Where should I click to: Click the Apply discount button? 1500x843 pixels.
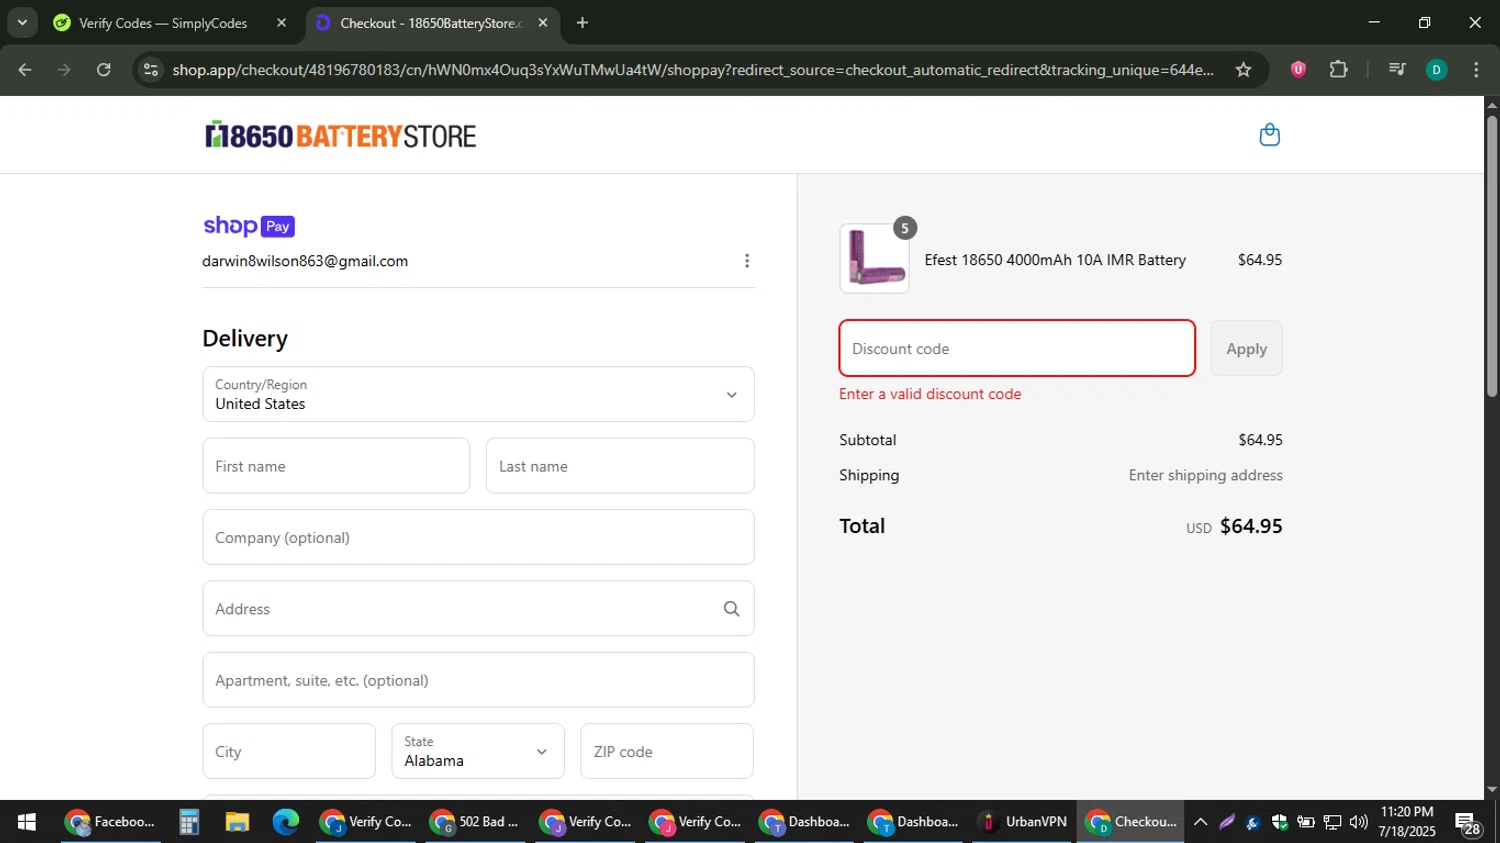coord(1246,348)
